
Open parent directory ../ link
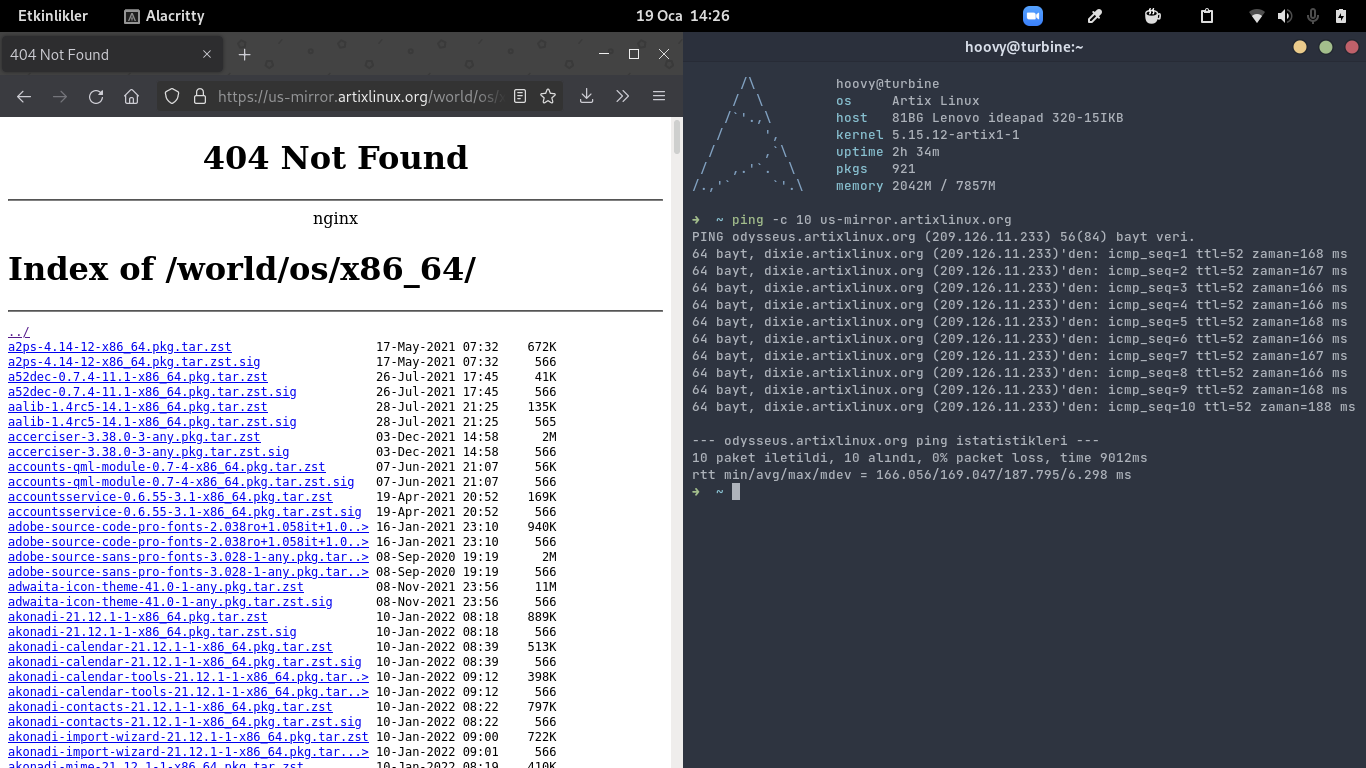tap(19, 332)
